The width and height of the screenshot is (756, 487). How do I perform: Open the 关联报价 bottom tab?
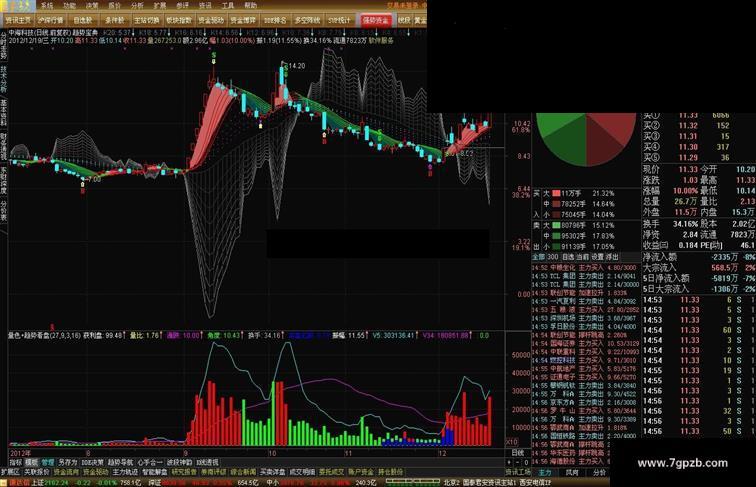click(37, 472)
